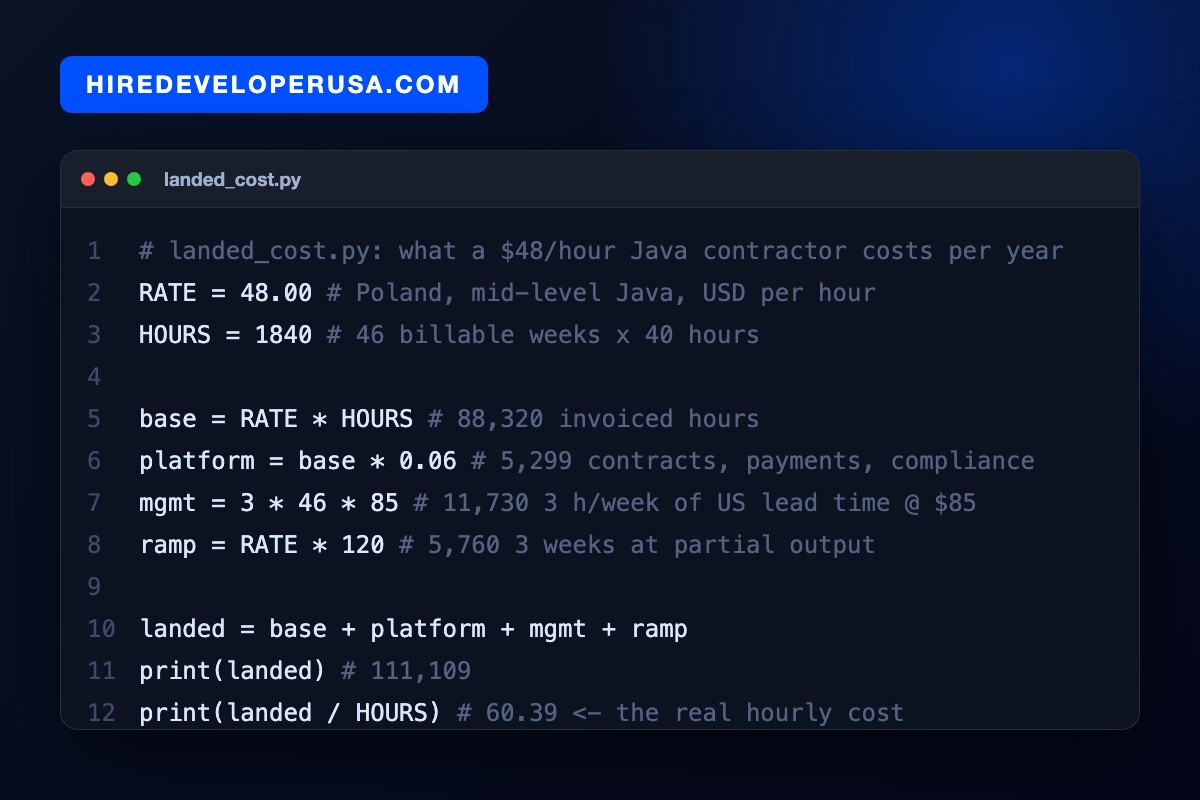Click the 'ramp = RATE * 120' code
Screen dimensions: 1200x800
coord(262,544)
